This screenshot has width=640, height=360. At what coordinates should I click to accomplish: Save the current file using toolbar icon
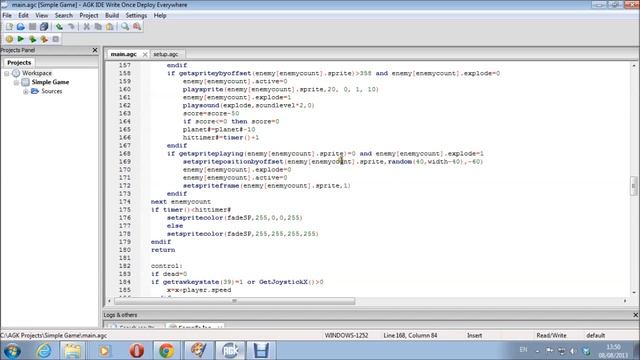[x=32, y=27]
